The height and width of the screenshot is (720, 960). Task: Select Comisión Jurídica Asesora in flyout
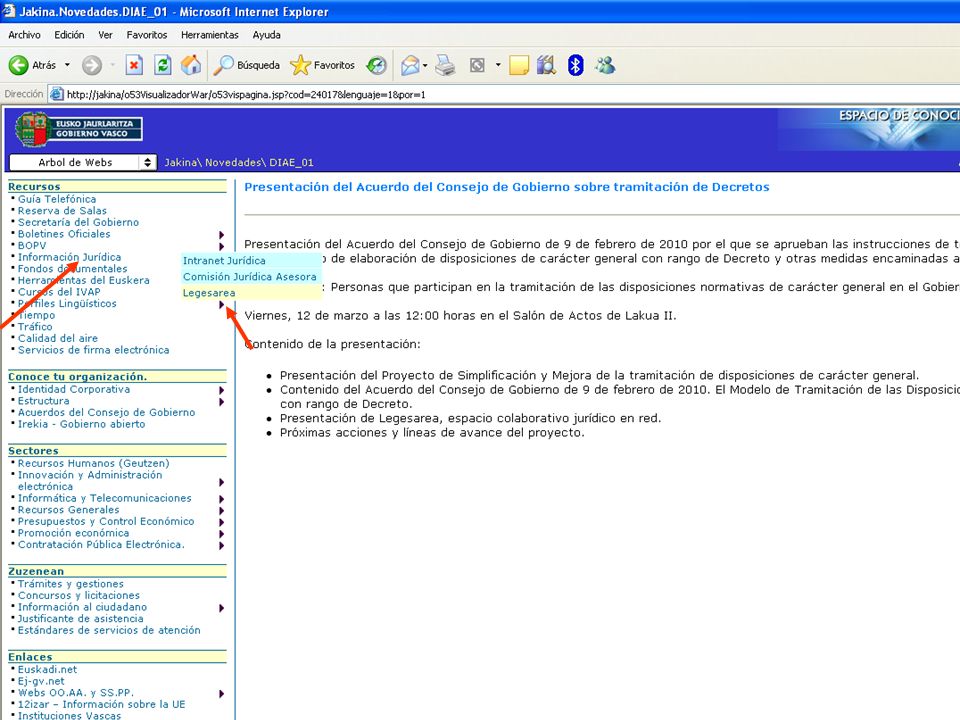251,277
